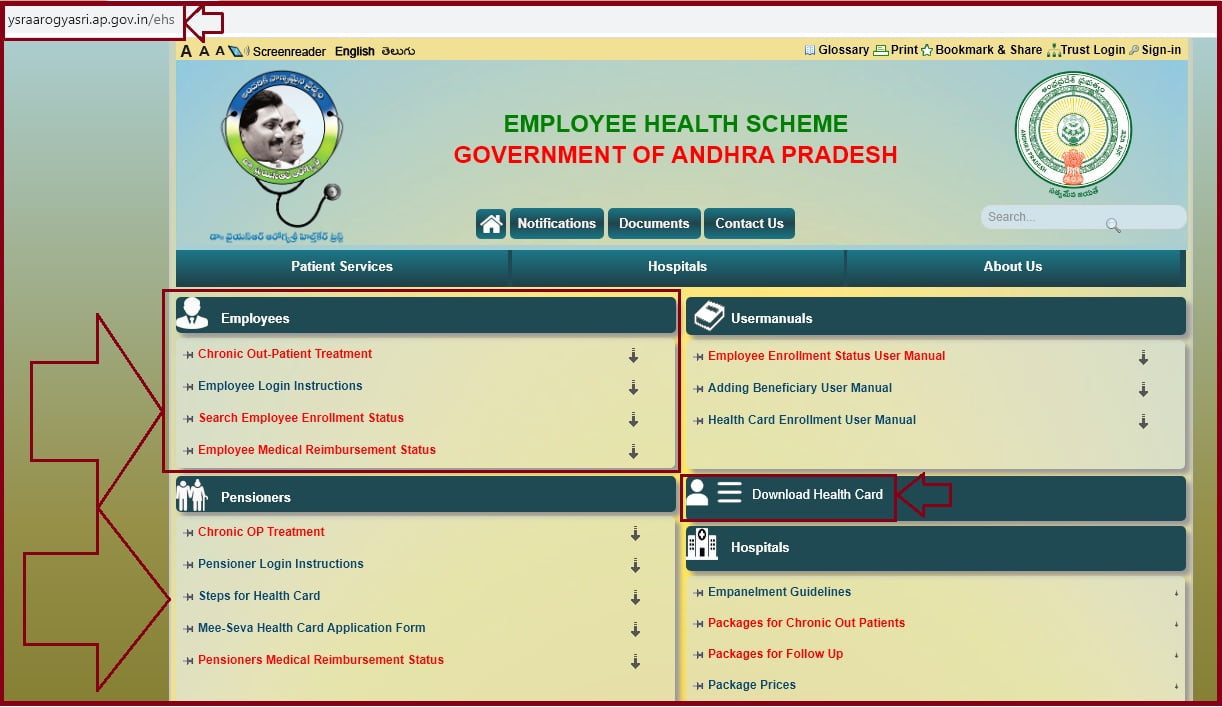Image resolution: width=1222 pixels, height=707 pixels.
Task: Open the About Us tab
Action: [x=1013, y=266]
